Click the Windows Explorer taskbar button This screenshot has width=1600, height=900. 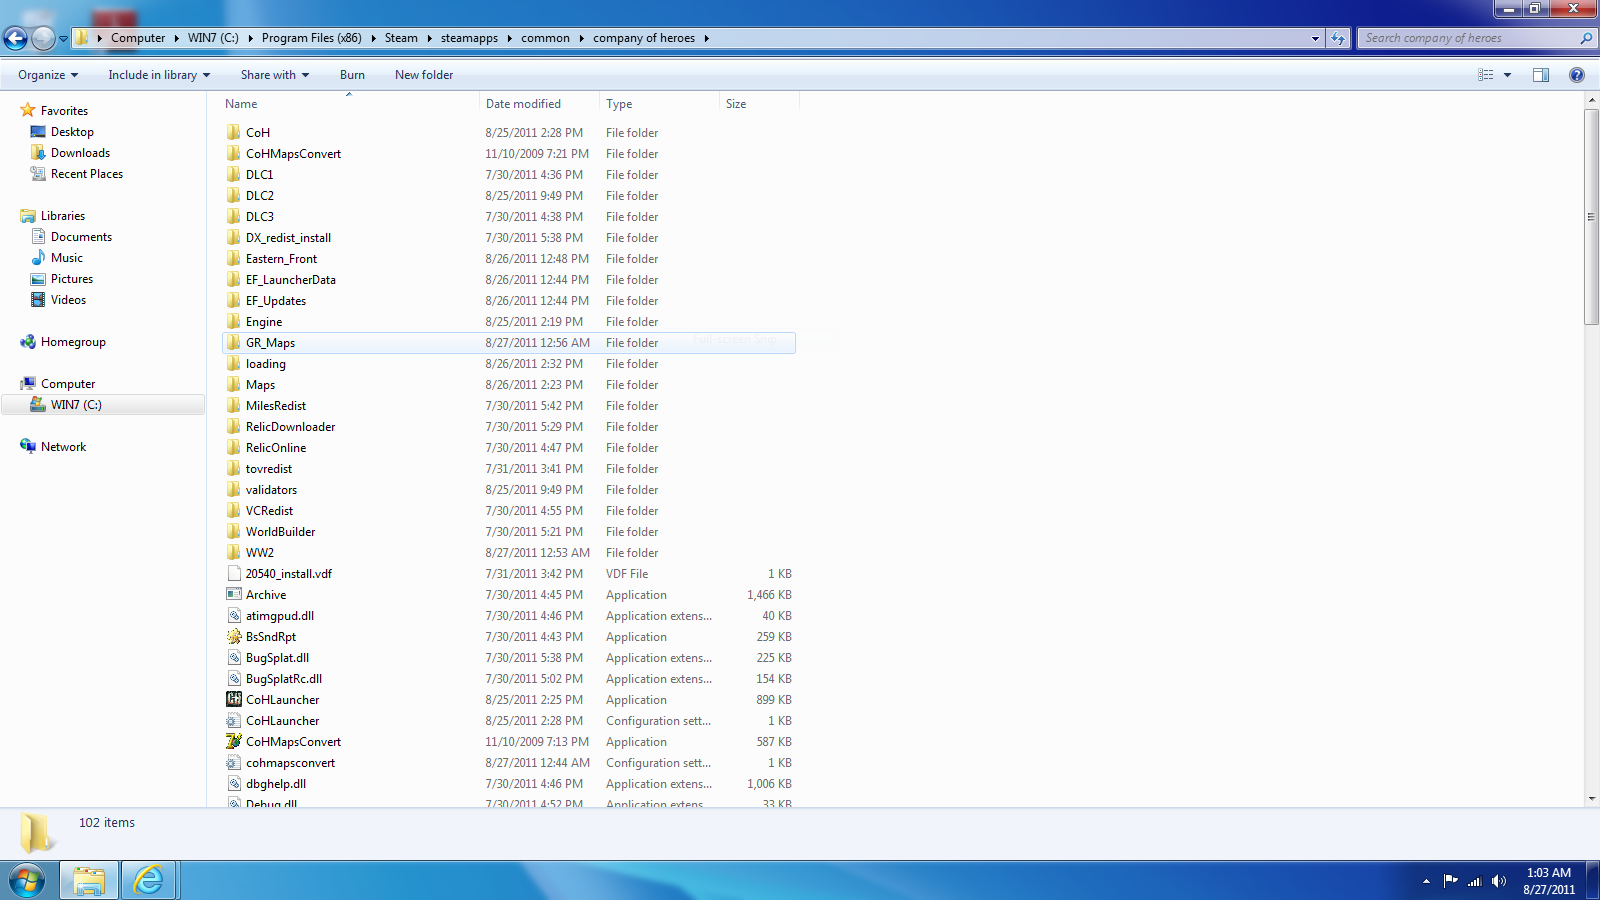click(89, 880)
